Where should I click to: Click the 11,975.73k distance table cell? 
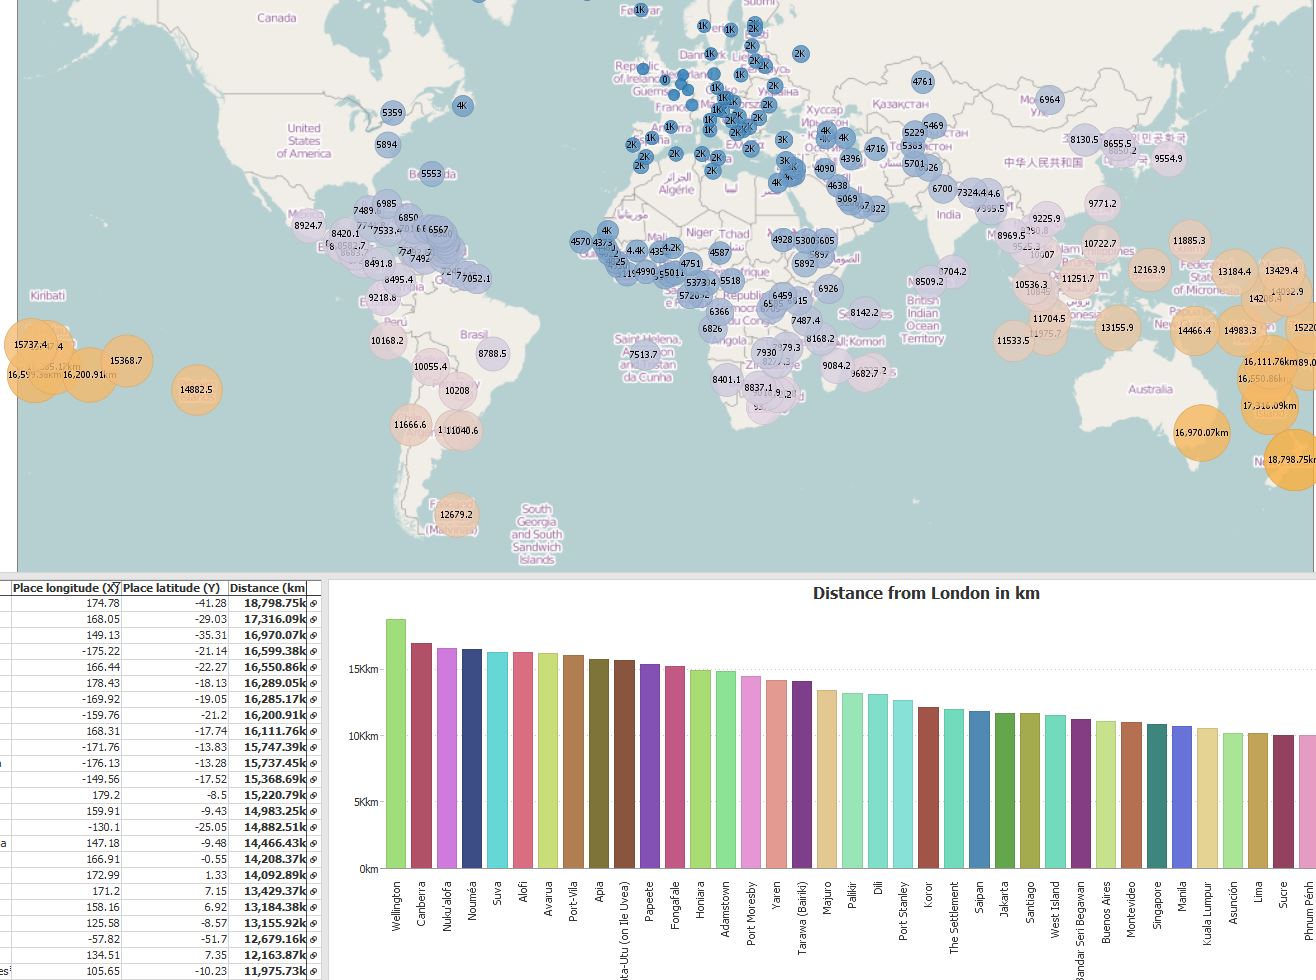267,972
